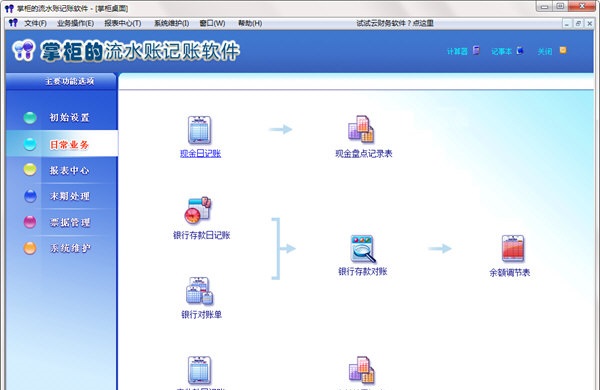Click the calculator icon next to 计算器
This screenshot has height=390, width=600.
pos(476,50)
